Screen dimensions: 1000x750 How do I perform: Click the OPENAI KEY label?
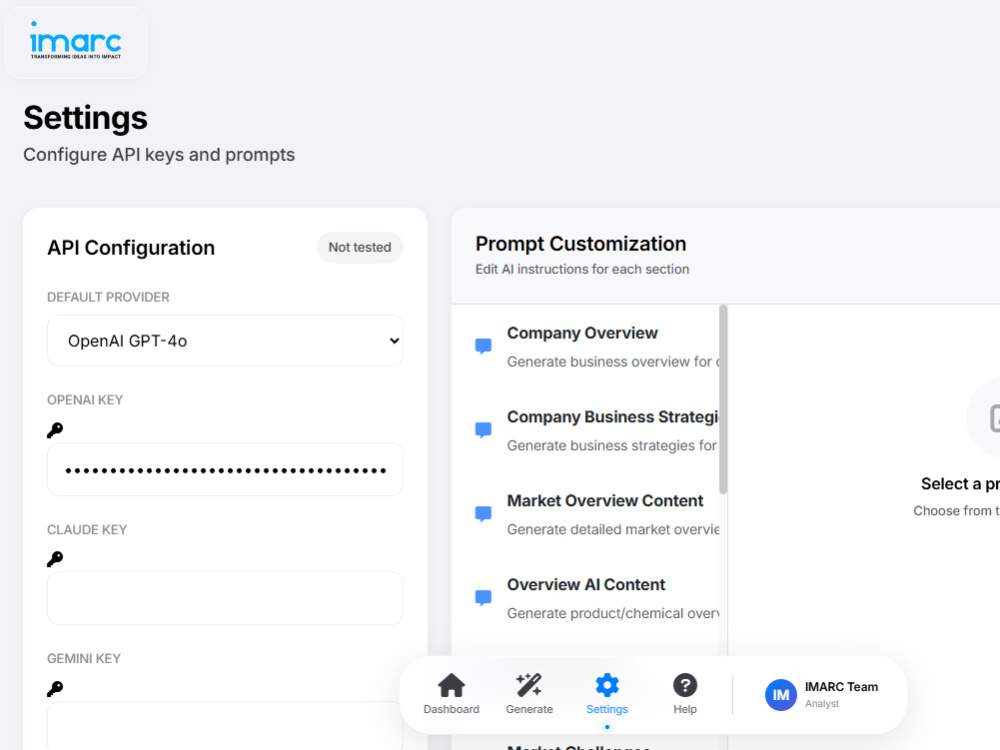(x=85, y=400)
